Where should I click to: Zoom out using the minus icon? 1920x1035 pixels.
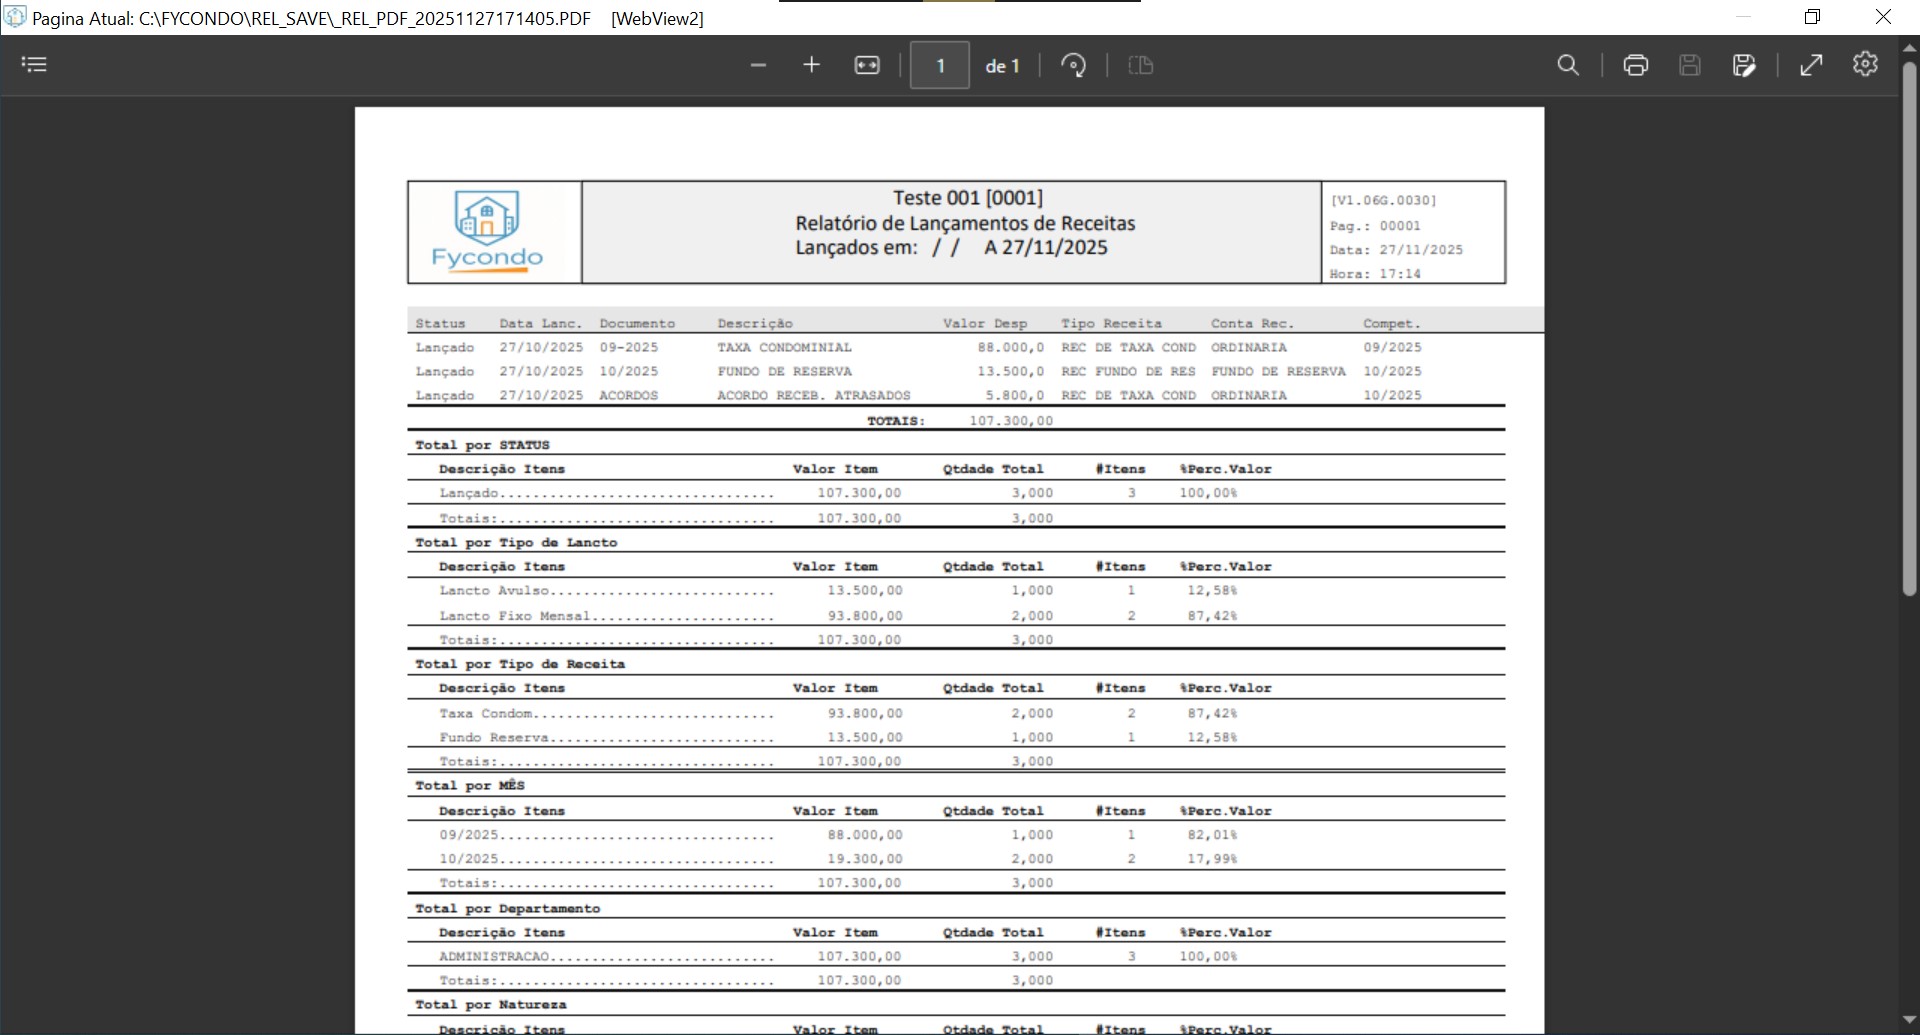[x=758, y=65]
